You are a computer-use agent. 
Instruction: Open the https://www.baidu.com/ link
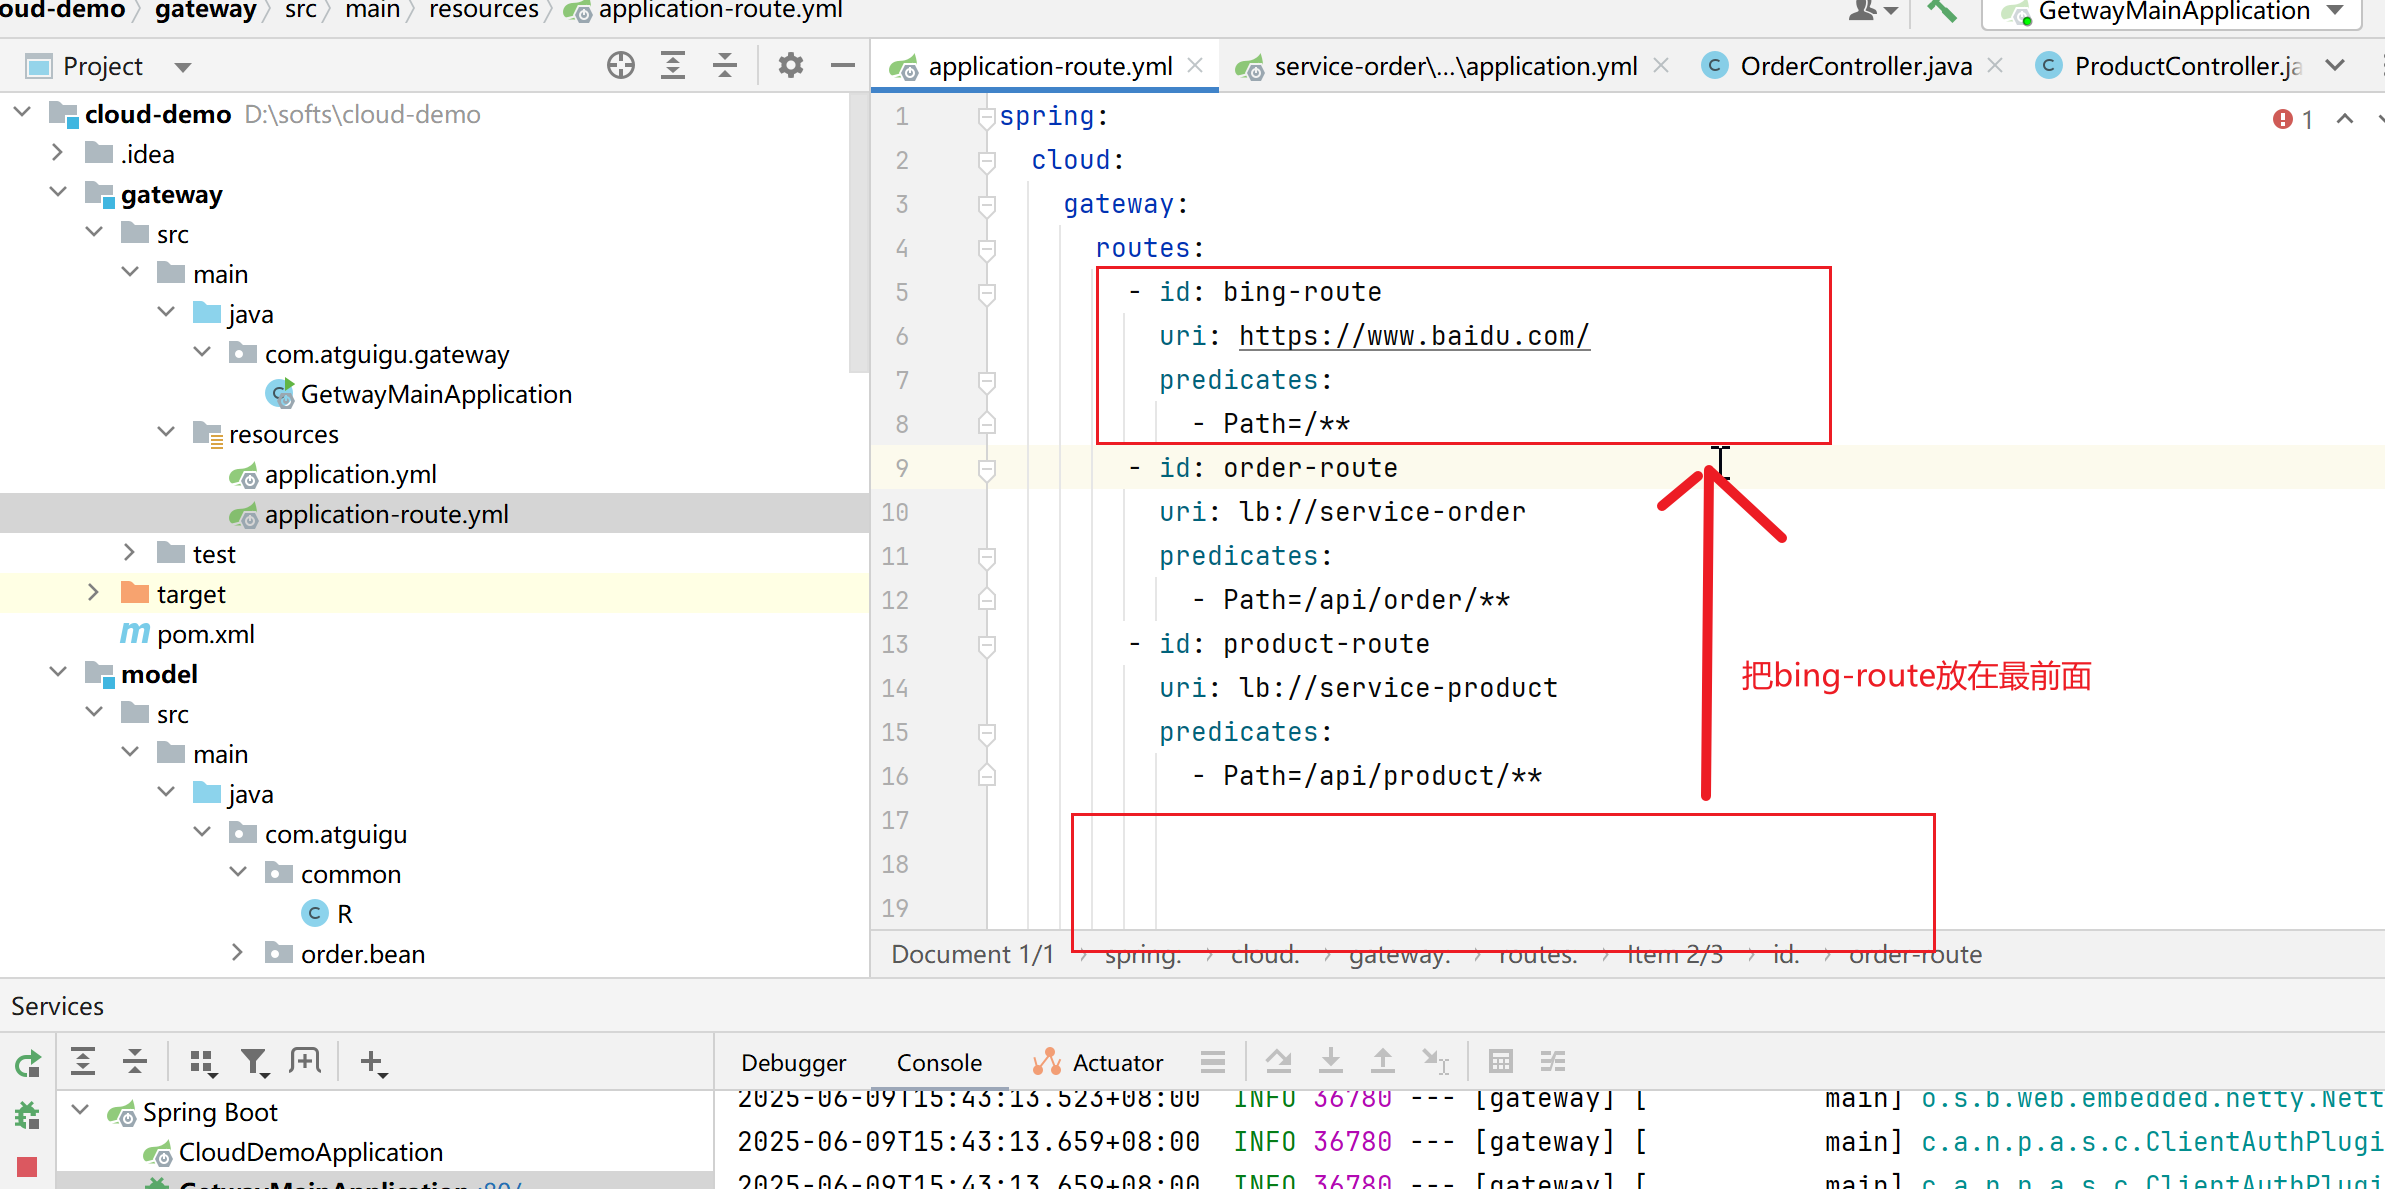pyautogui.click(x=1414, y=336)
